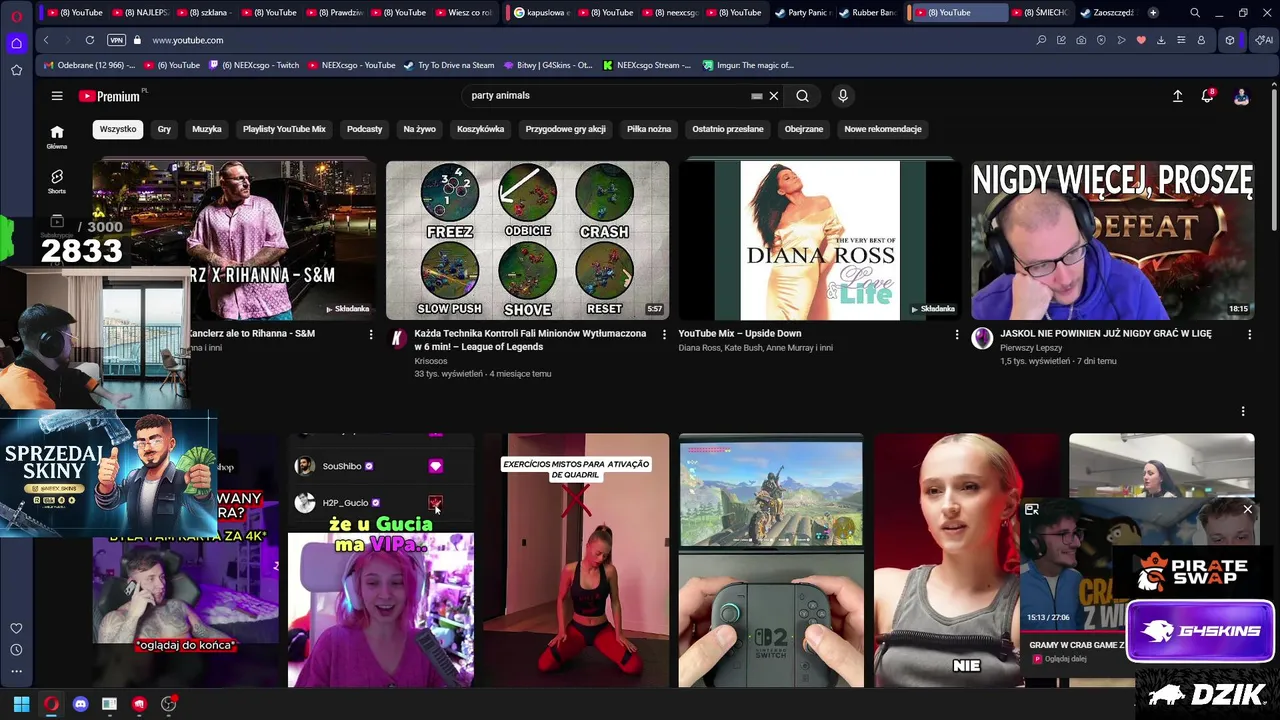1280x720 pixels.
Task: Open the on-screen keyboard icon in search
Action: click(x=757, y=96)
